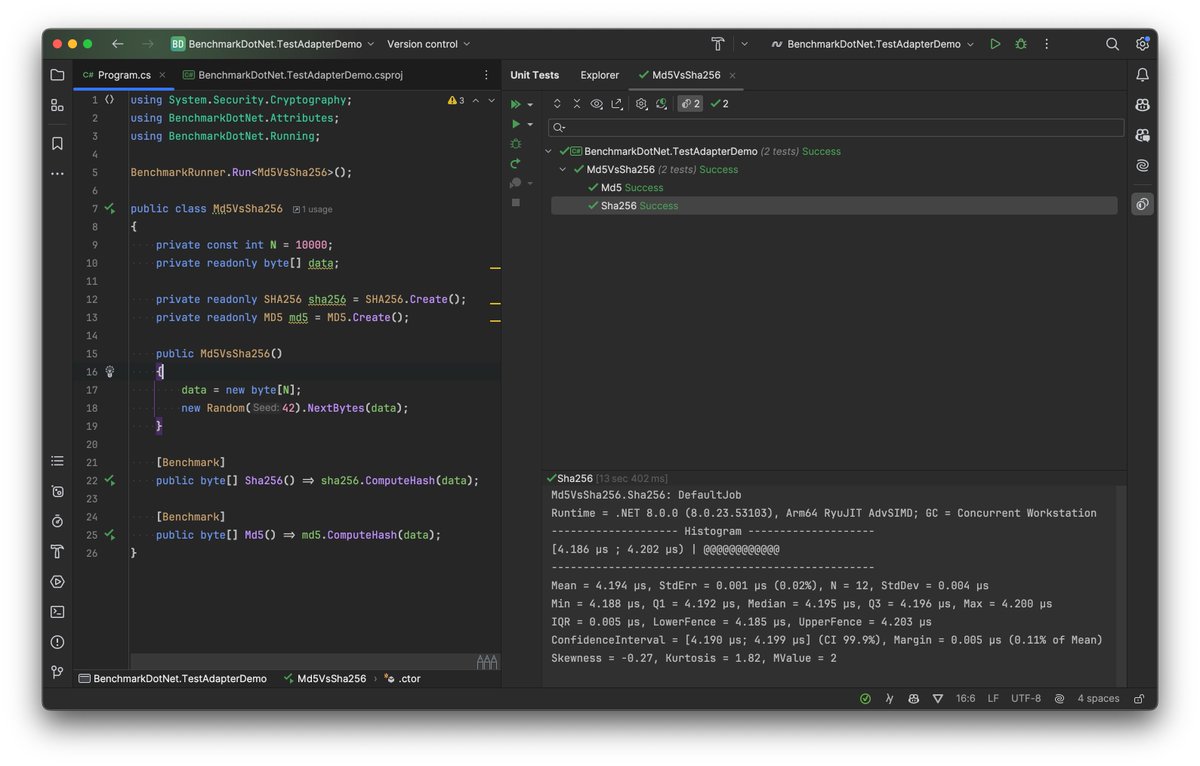1200x766 pixels.
Task: Click caret position 16:6 in status bar
Action: (965, 698)
